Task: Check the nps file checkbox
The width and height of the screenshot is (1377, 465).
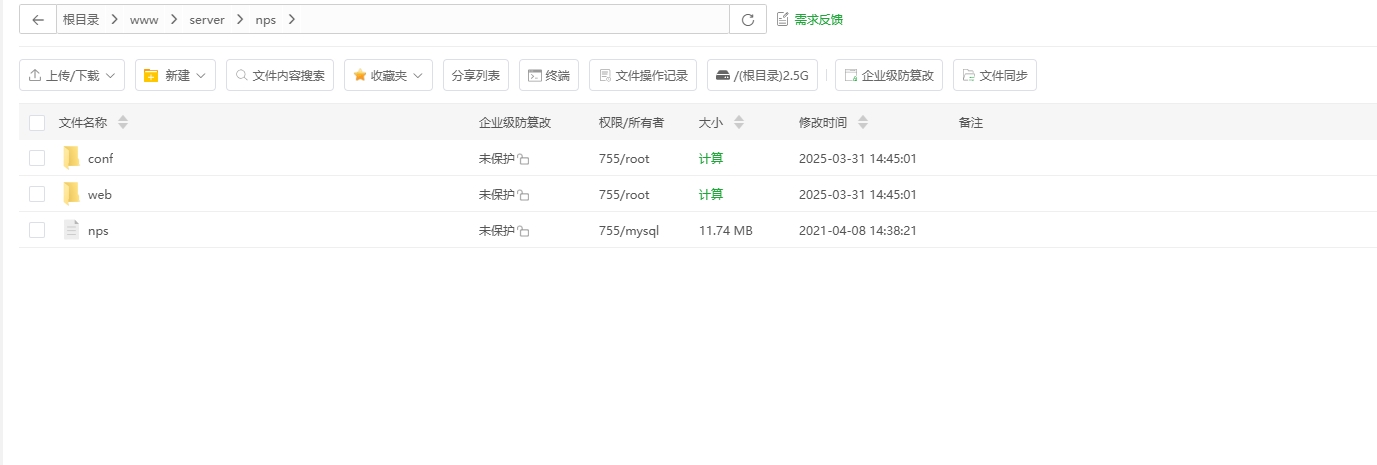Action: [37, 230]
